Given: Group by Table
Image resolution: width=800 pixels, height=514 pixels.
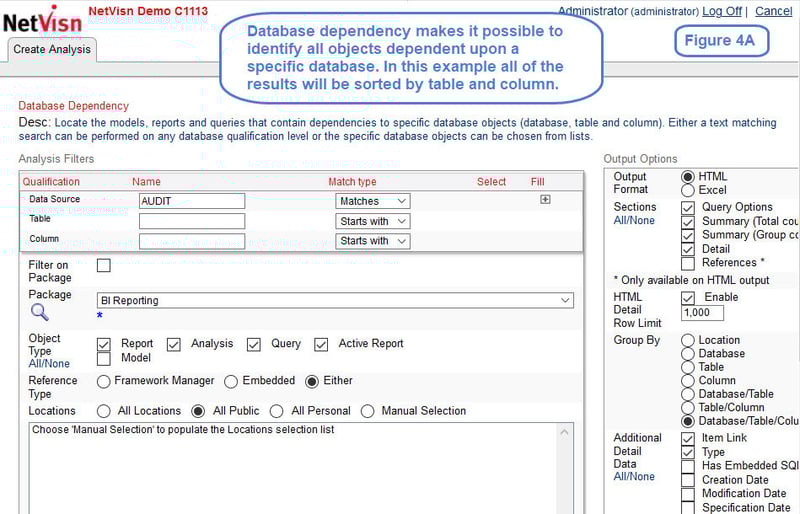Looking at the screenshot, I should point(688,368).
